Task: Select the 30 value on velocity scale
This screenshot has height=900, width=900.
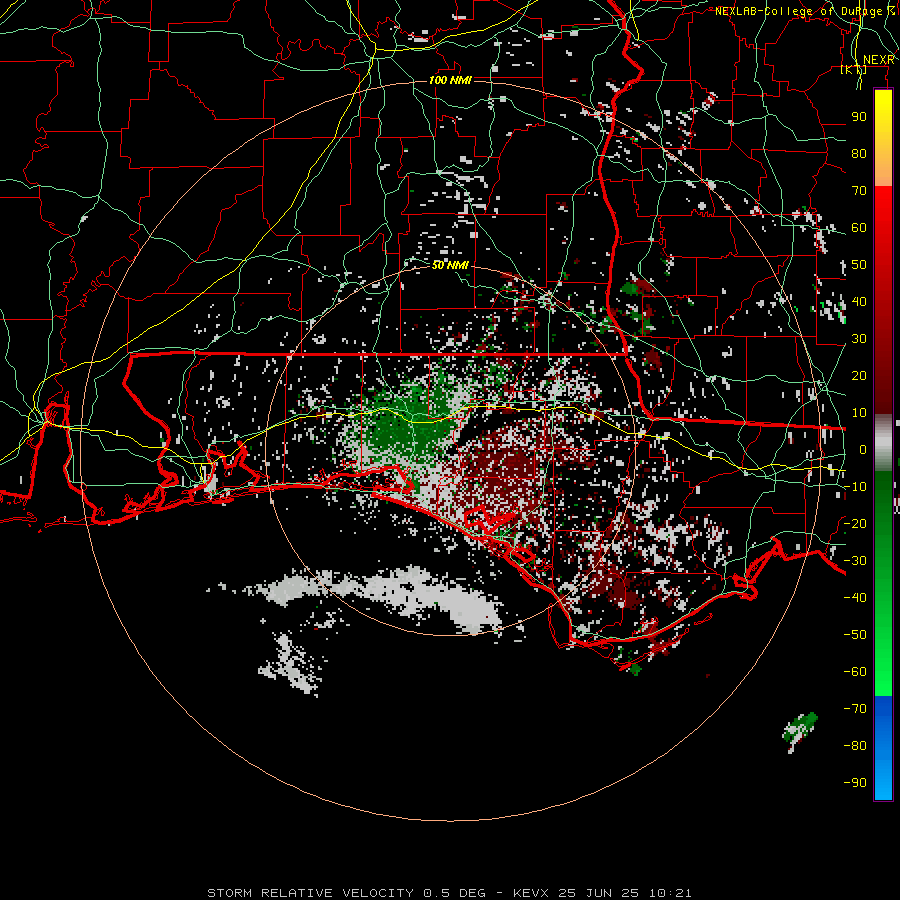Action: pos(859,339)
